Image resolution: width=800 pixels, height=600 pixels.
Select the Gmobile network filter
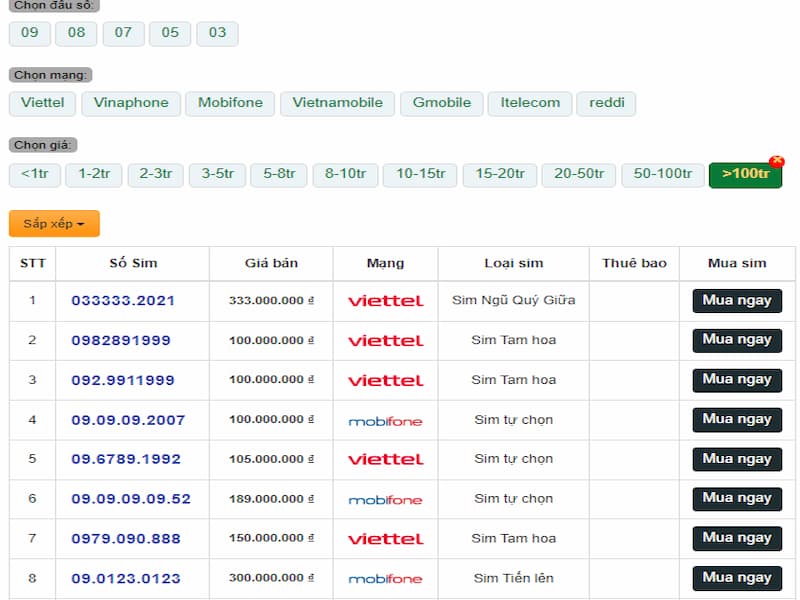coord(442,104)
